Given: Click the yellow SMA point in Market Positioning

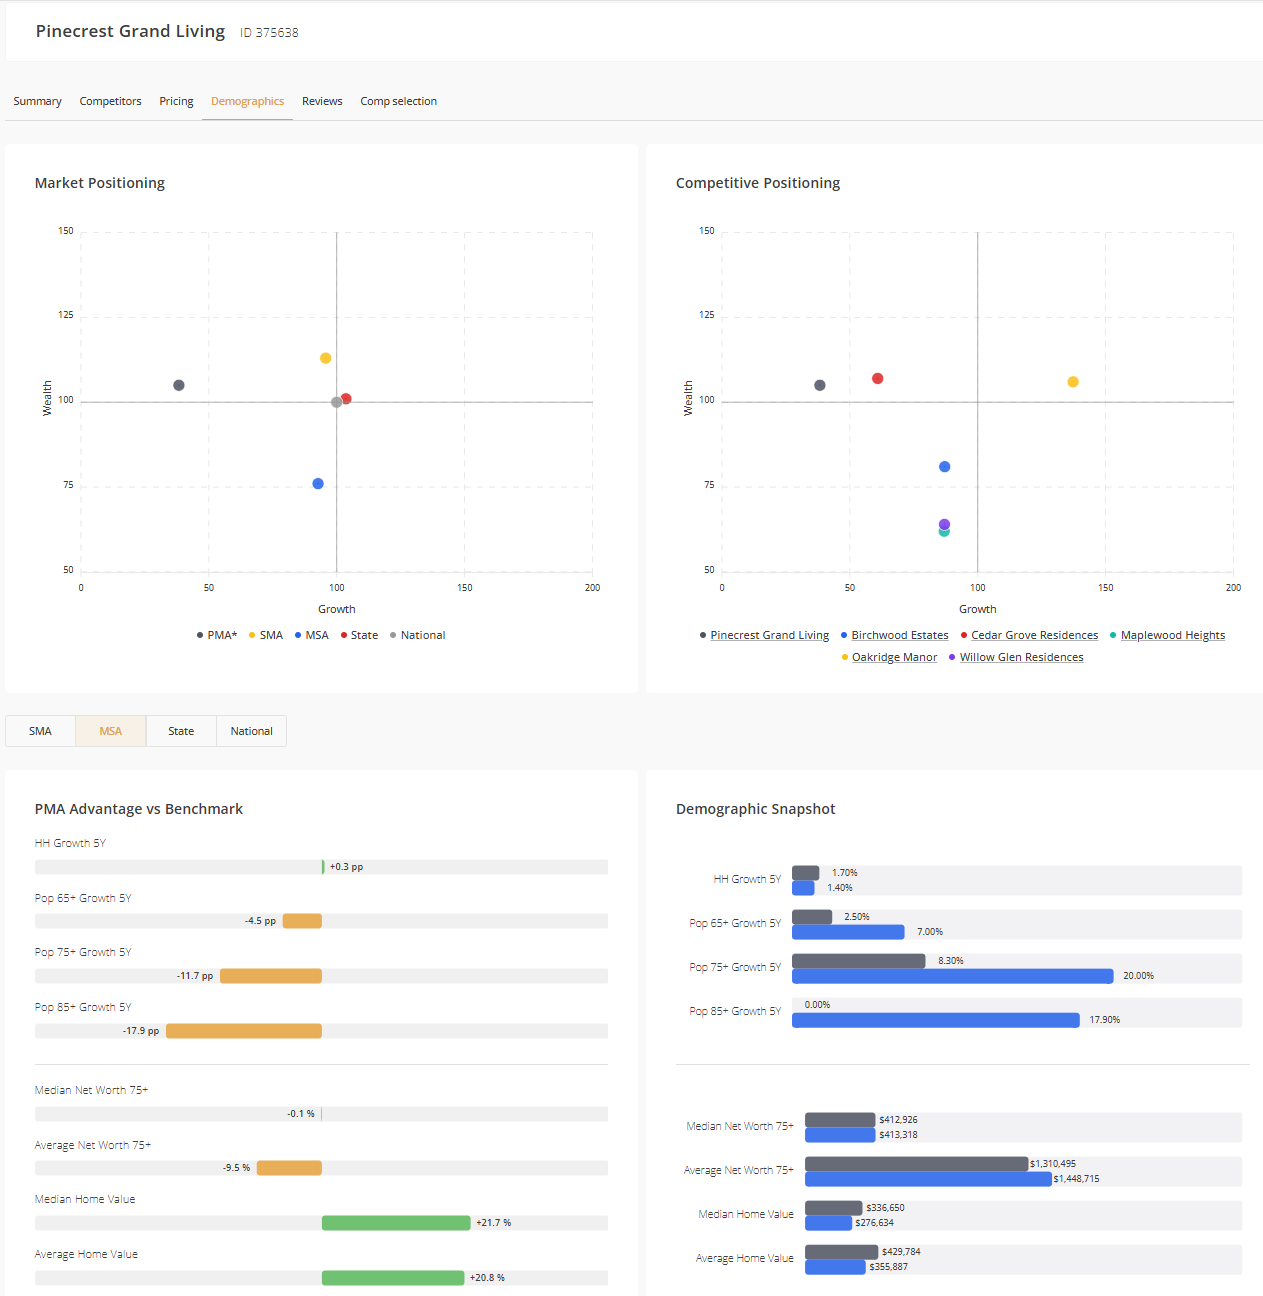Looking at the screenshot, I should (325, 358).
